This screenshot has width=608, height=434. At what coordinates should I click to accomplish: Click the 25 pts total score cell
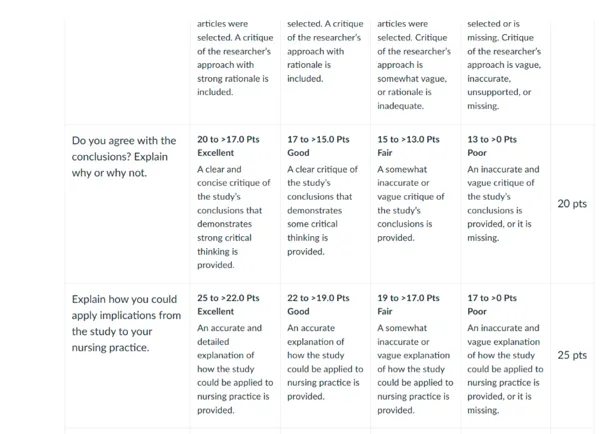(572, 355)
